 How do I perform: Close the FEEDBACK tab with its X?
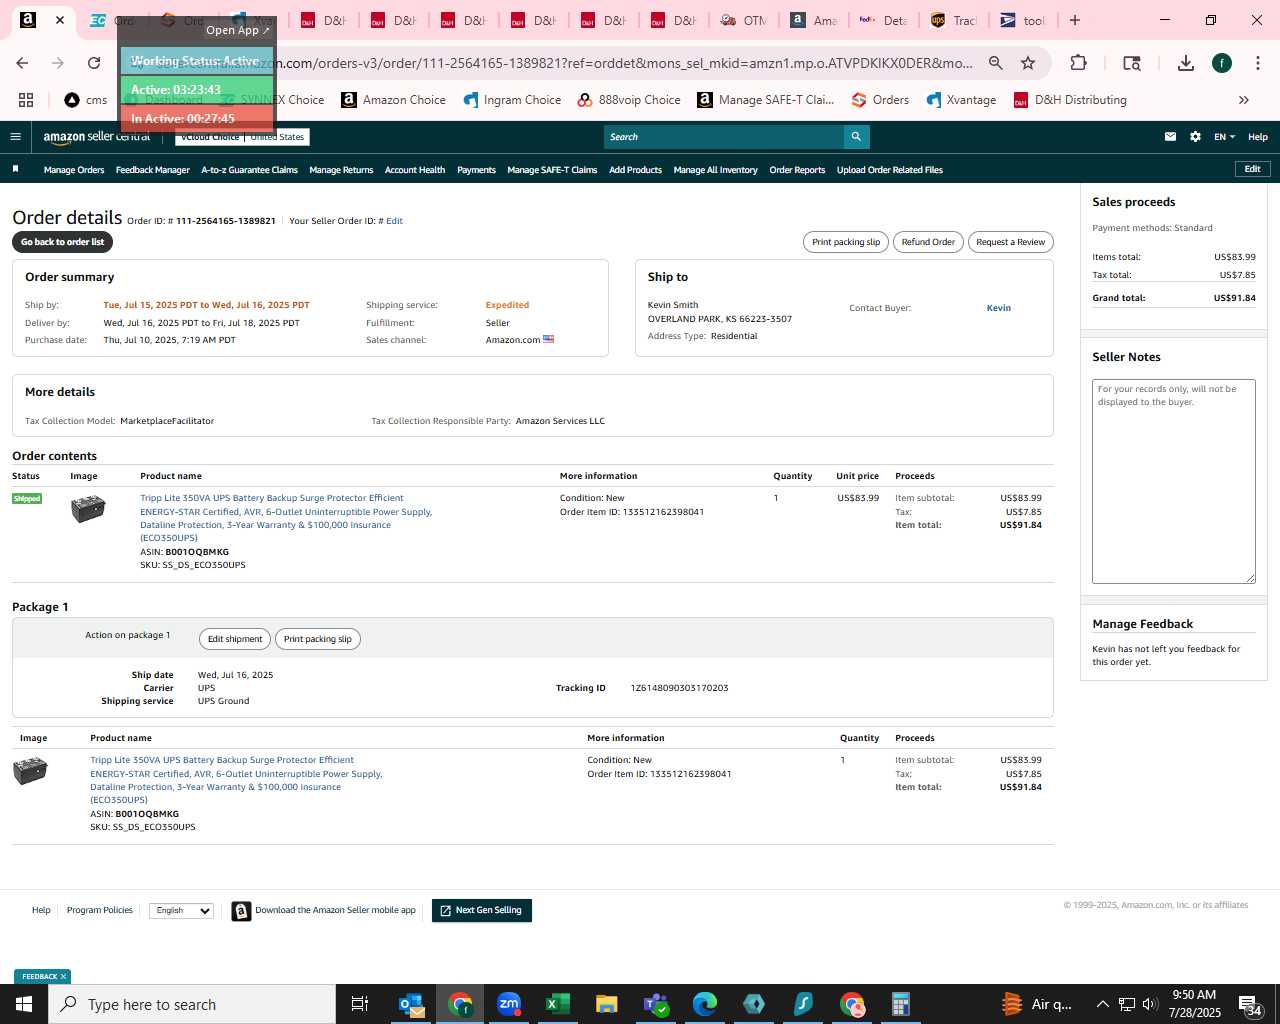coord(63,977)
